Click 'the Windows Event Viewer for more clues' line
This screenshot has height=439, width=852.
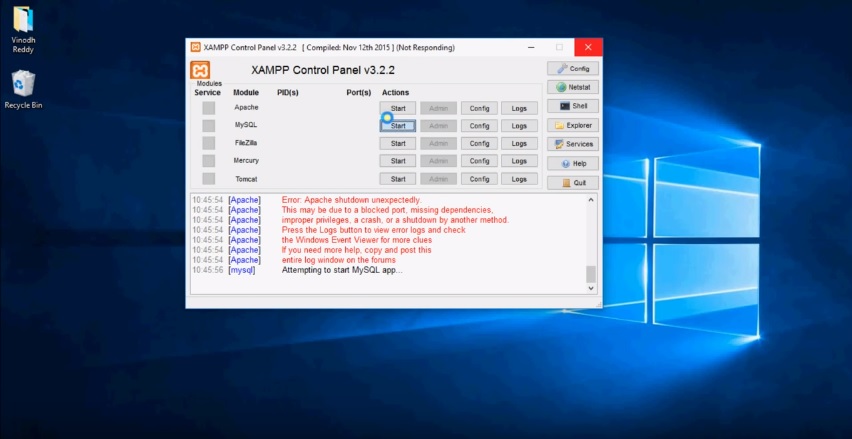tap(357, 240)
